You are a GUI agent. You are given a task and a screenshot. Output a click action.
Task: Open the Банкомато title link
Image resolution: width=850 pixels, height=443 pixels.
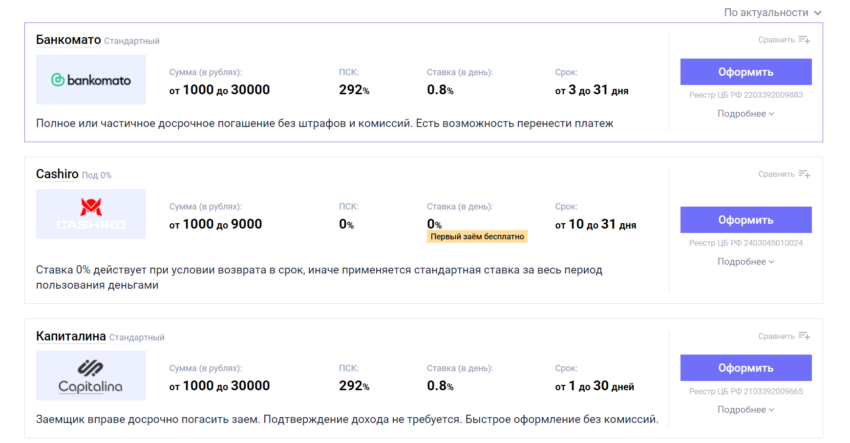pyautogui.click(x=68, y=40)
